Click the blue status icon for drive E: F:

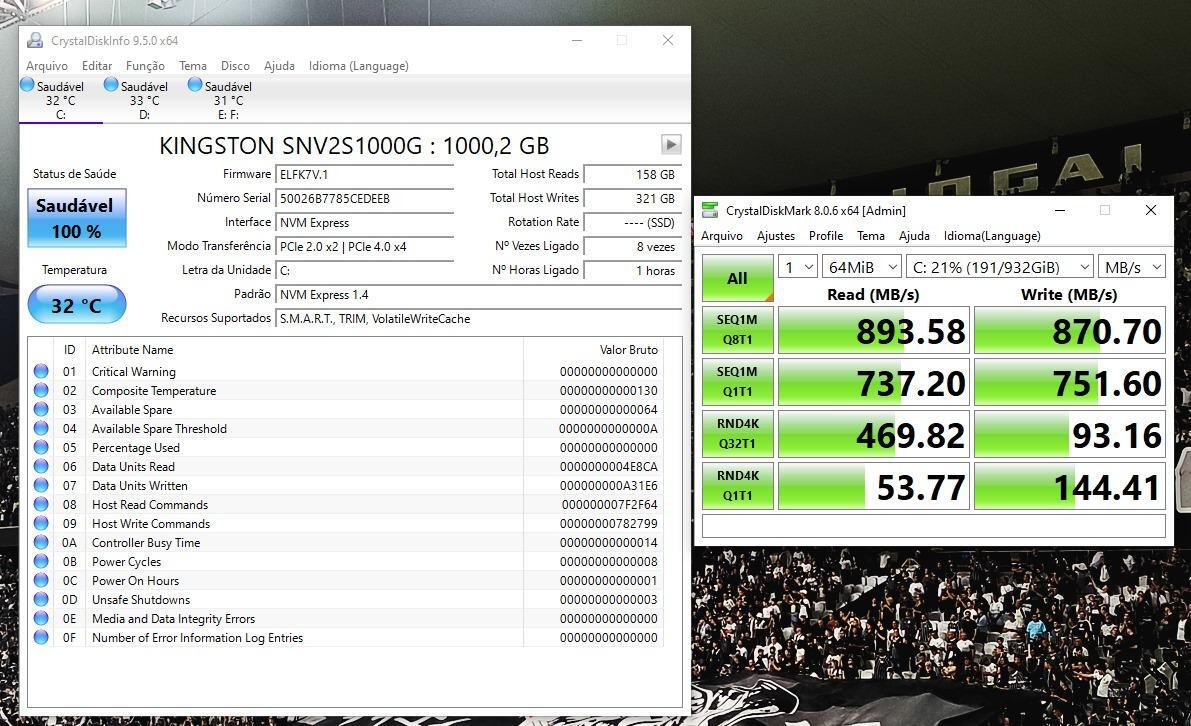(x=195, y=85)
